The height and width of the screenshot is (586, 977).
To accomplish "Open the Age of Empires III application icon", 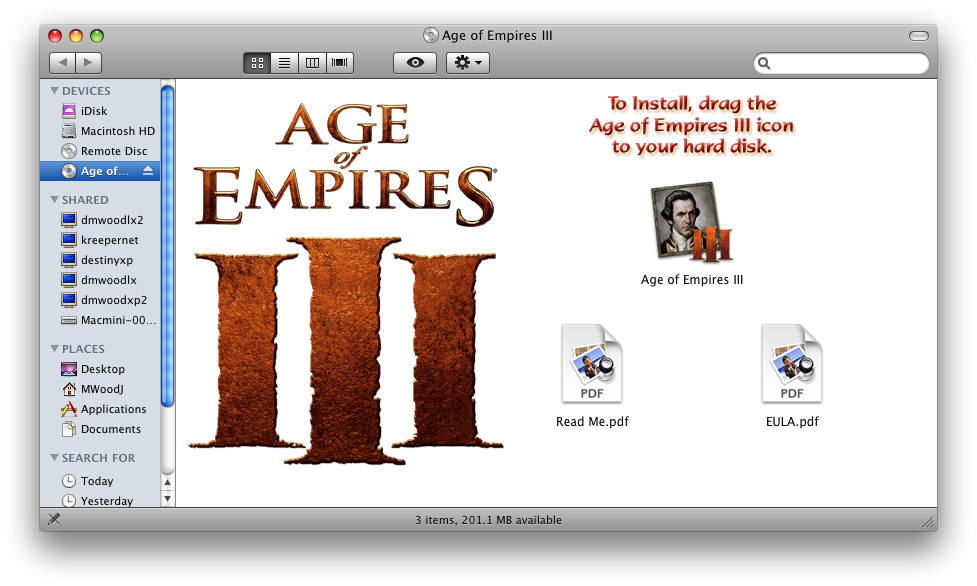I will [691, 222].
